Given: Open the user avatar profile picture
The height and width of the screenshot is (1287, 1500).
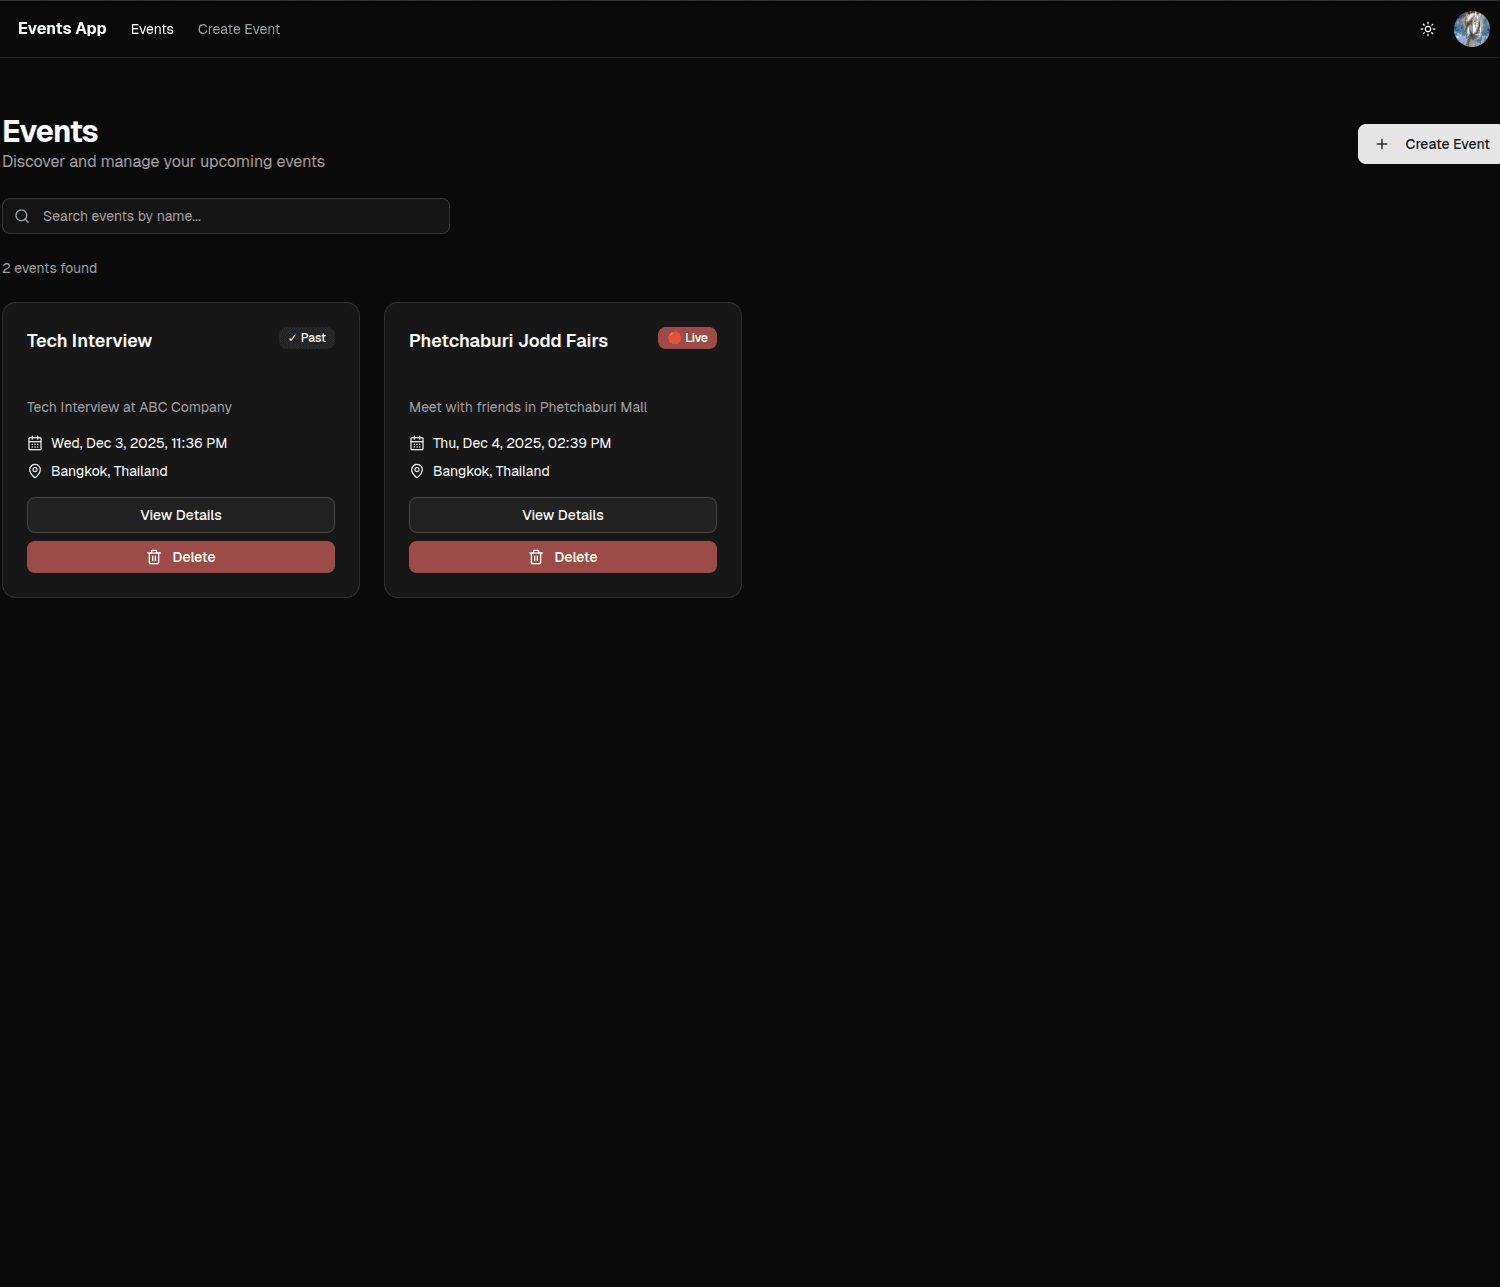Looking at the screenshot, I should [1471, 28].
